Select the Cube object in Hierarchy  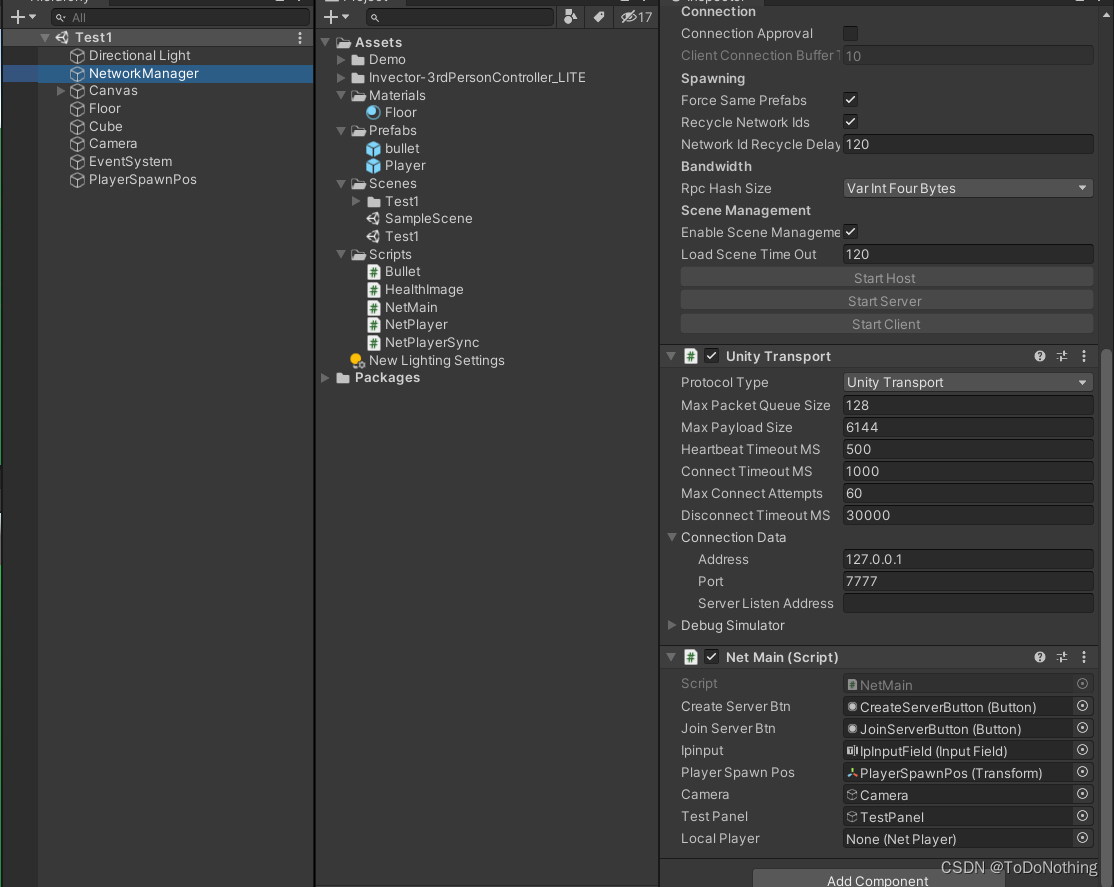(x=105, y=127)
